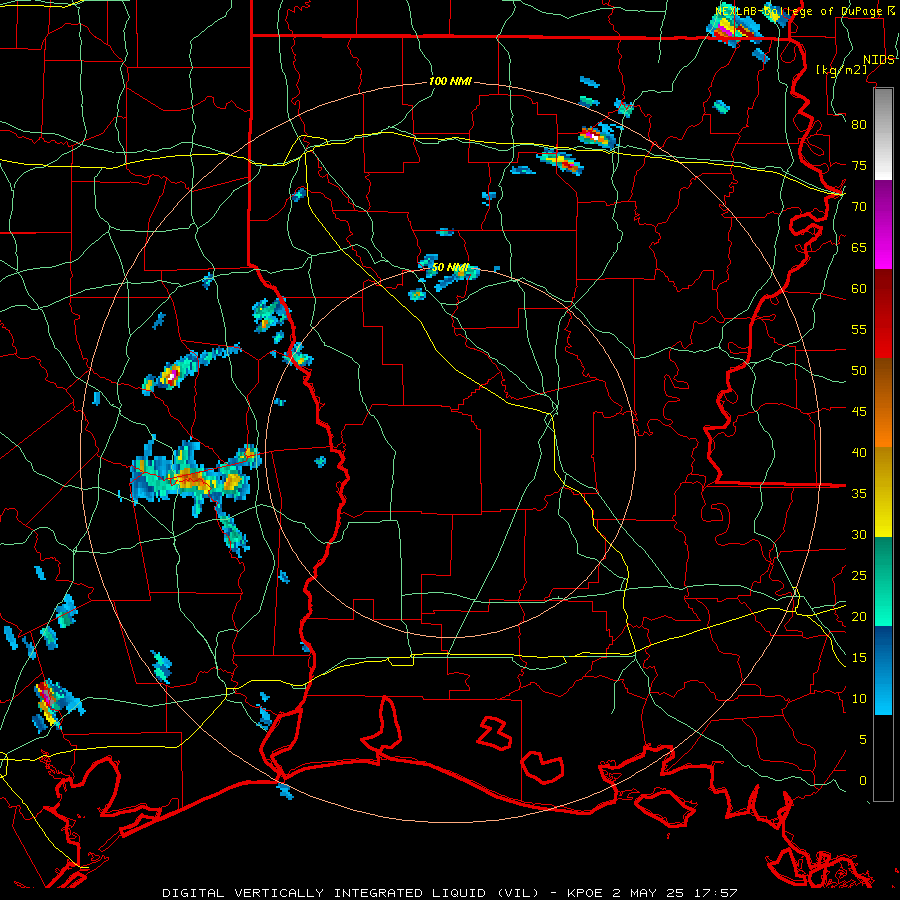
Task: Click the 15 value on the color scale
Action: (x=859, y=658)
